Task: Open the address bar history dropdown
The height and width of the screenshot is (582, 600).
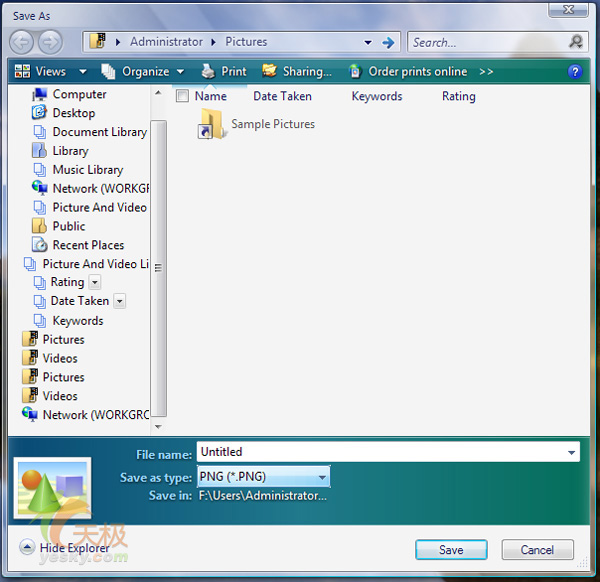Action: point(368,42)
